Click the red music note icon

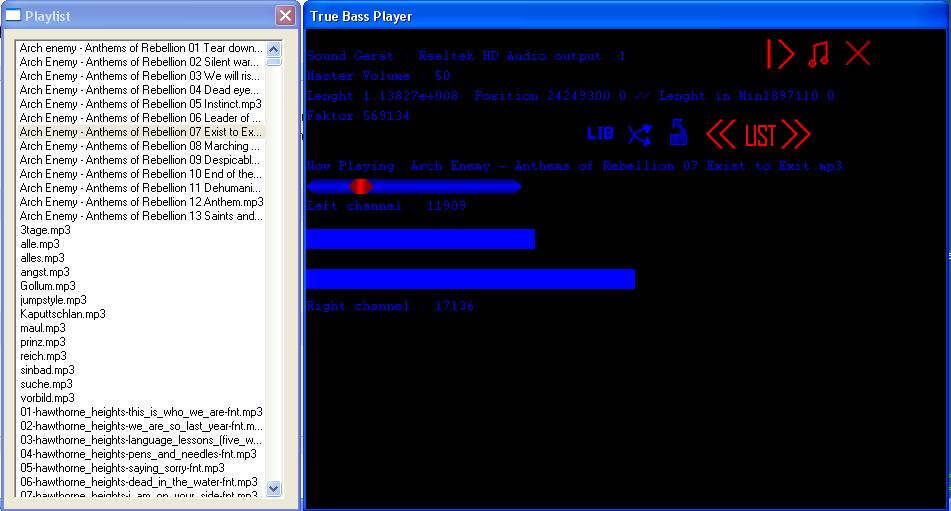[x=819, y=54]
